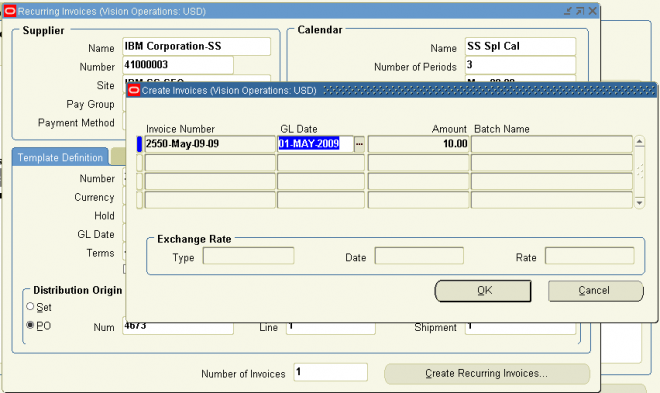
Task: Click scroll down arrow in invoice list
Action: 639,203
